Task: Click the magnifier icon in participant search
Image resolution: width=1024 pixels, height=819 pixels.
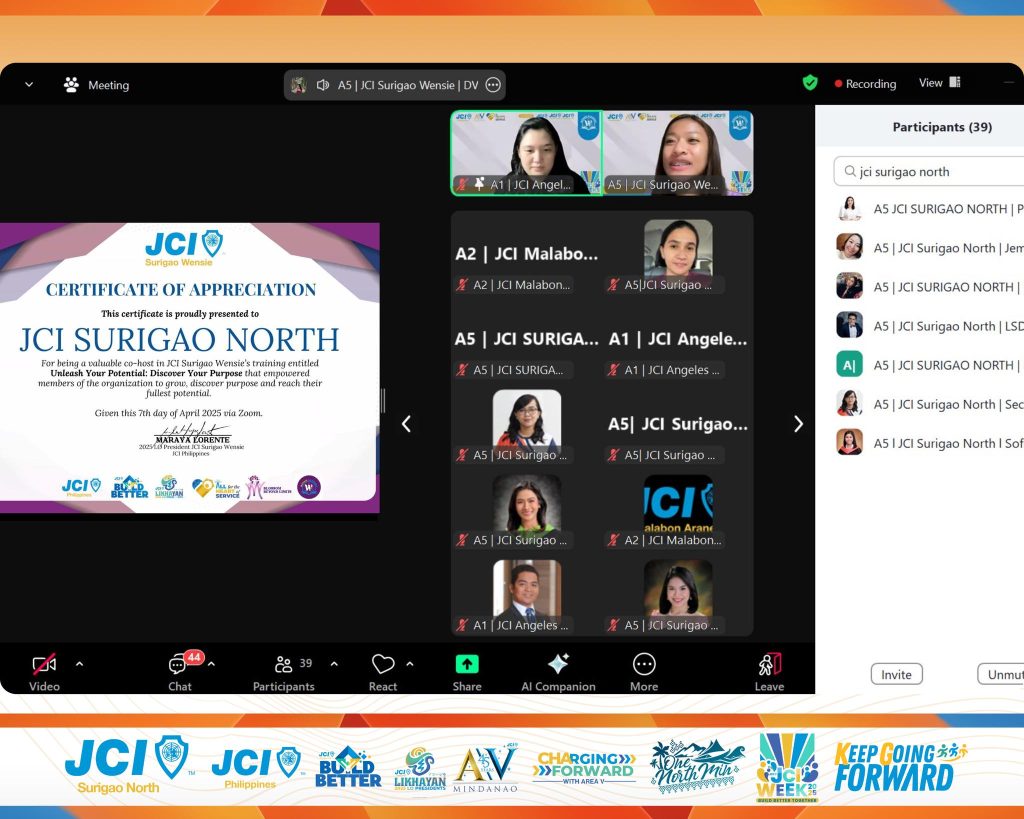Action: tap(850, 171)
